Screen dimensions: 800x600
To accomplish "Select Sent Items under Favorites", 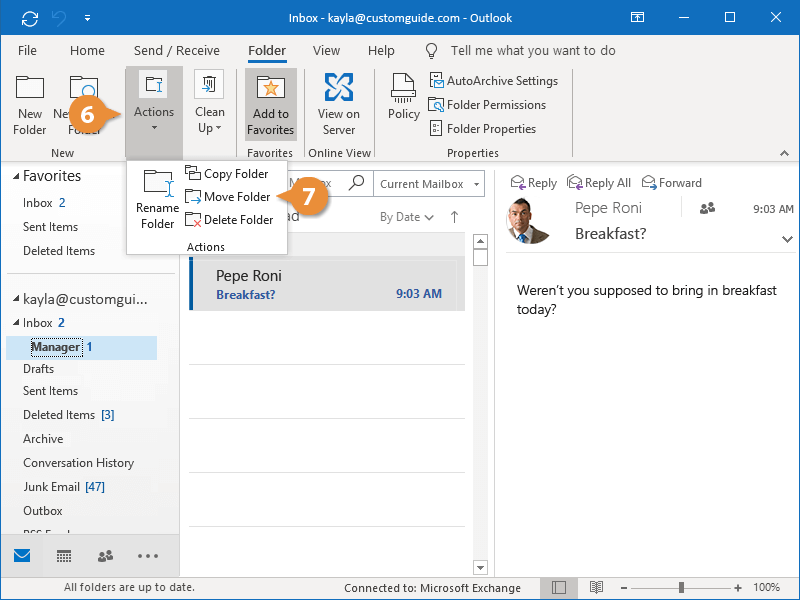I will point(51,227).
